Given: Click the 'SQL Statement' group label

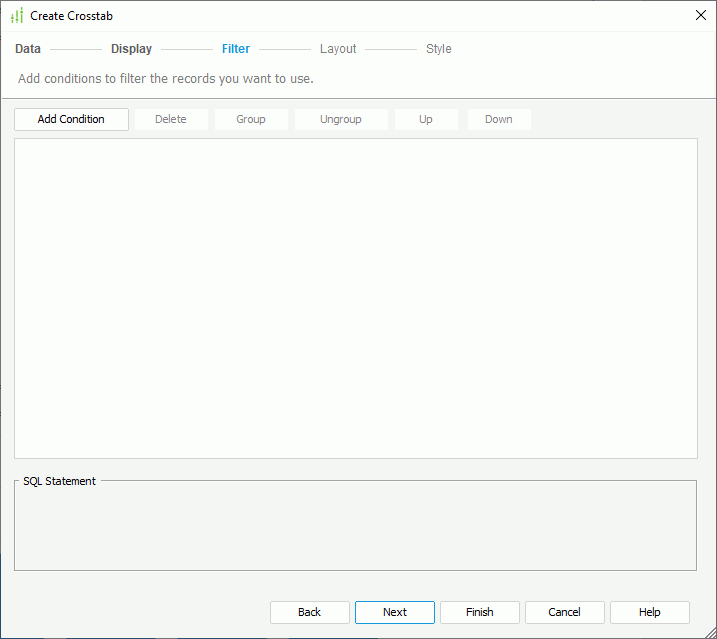Looking at the screenshot, I should (59, 481).
